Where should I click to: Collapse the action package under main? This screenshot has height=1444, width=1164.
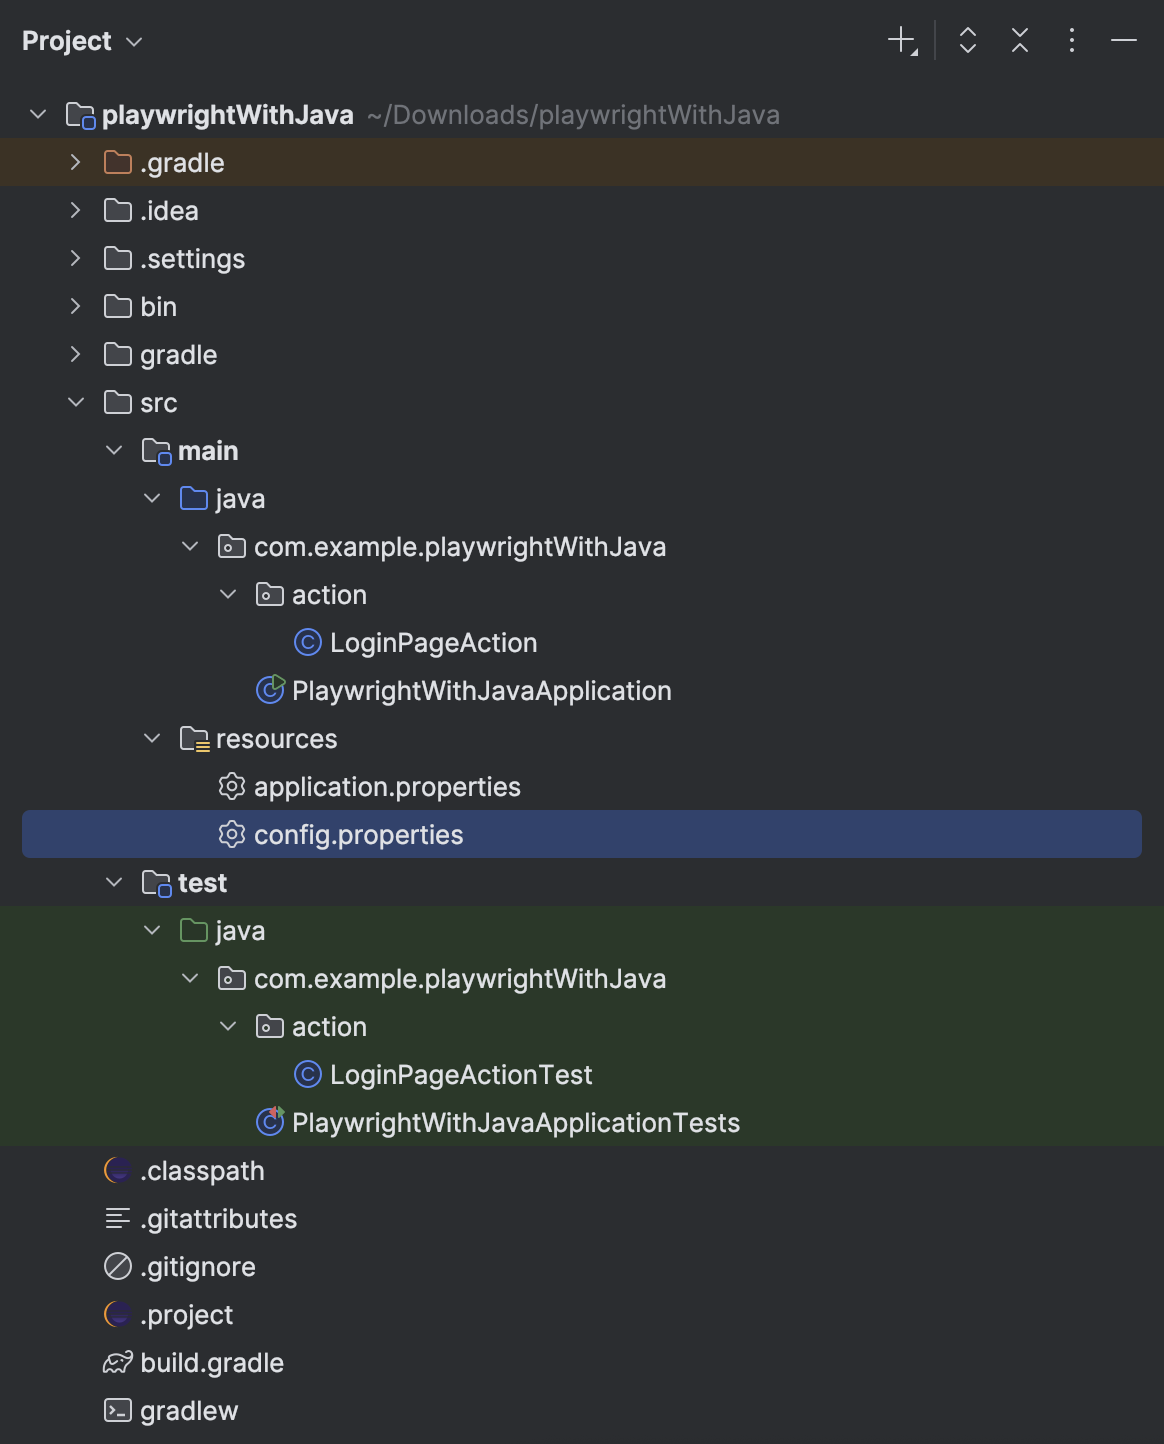click(x=228, y=595)
